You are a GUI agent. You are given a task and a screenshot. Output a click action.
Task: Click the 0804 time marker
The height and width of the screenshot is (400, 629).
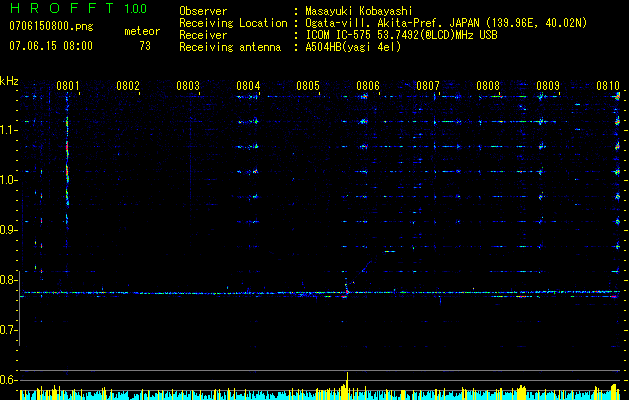coord(248,86)
